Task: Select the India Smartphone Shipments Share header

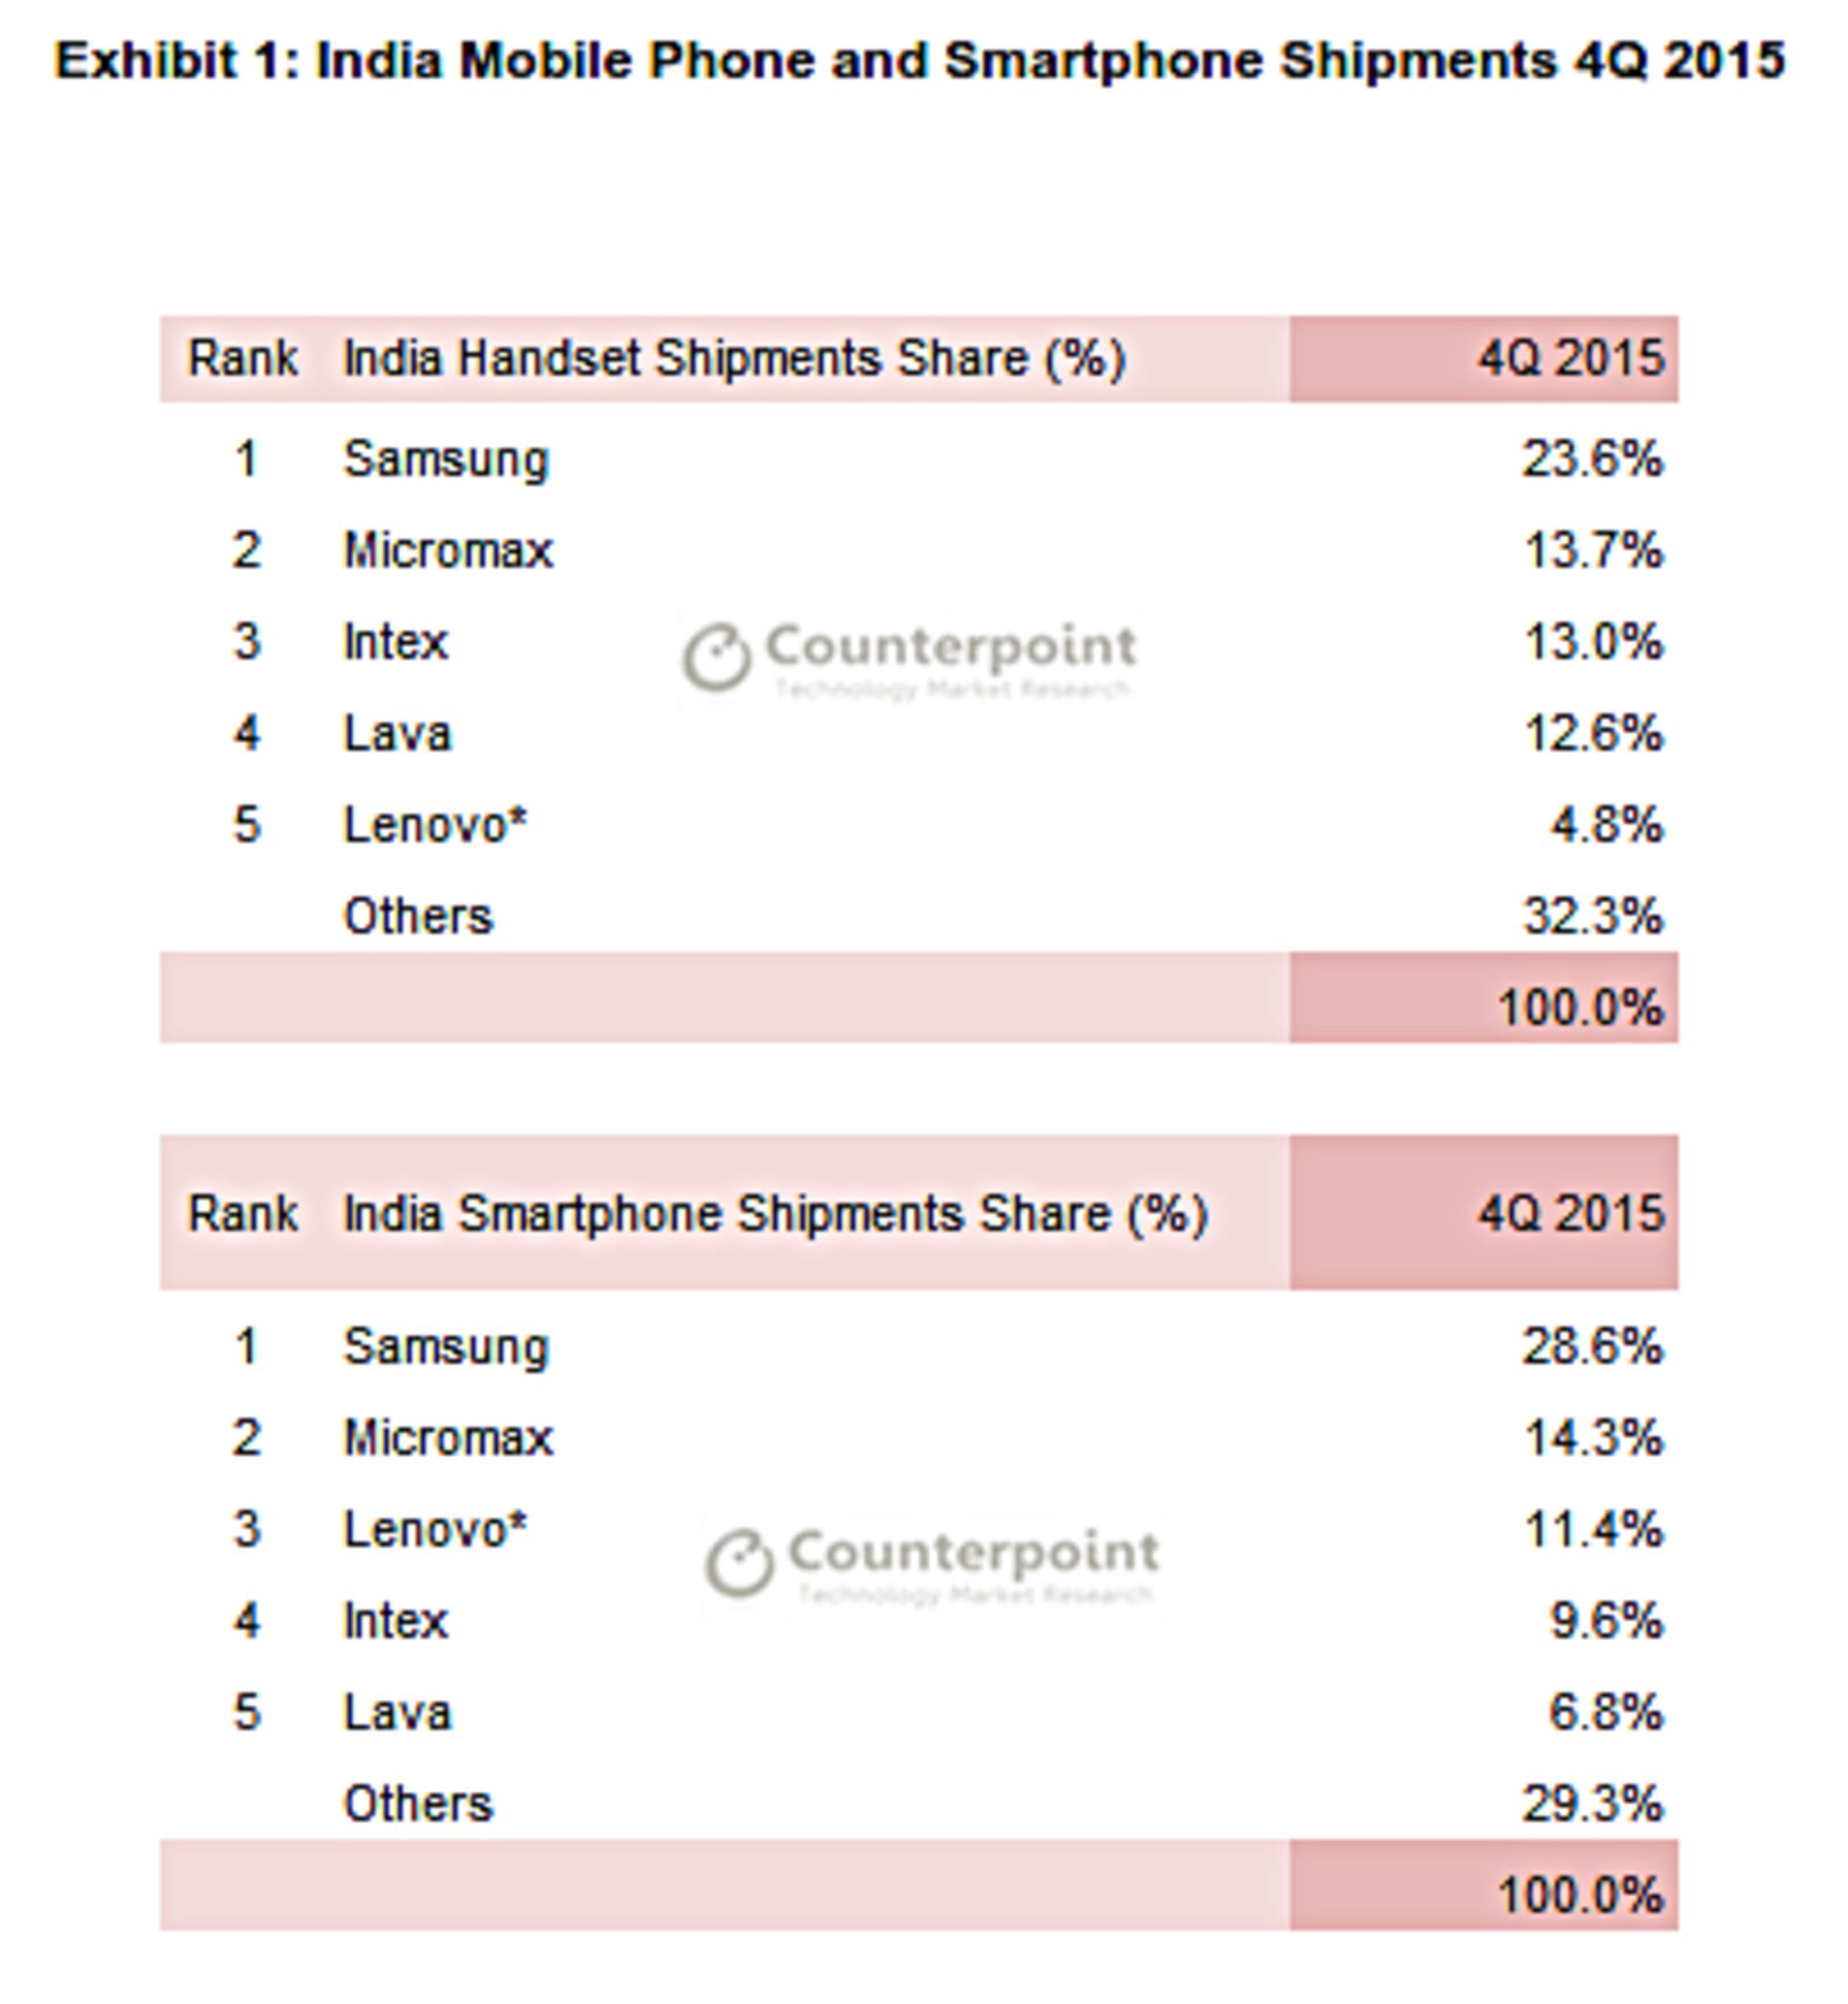Action: click(x=775, y=1213)
